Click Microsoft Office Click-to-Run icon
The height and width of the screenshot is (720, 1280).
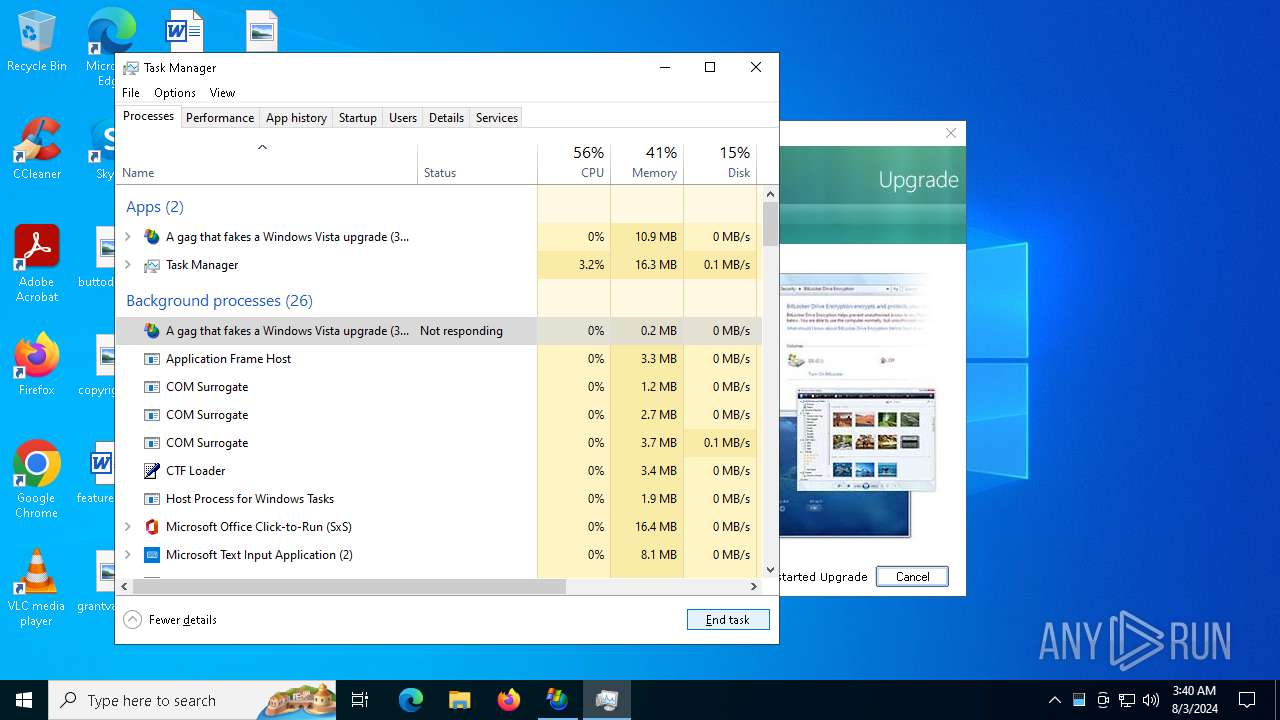[x=152, y=527]
